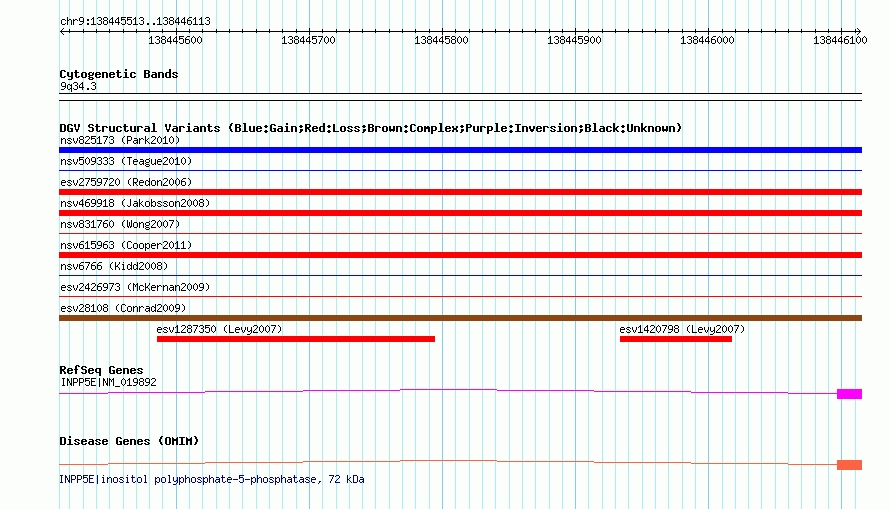Viewport: 890px width, 509px height.
Task: Click the thick blue nsv825173 gain bar
Action: (x=460, y=150)
